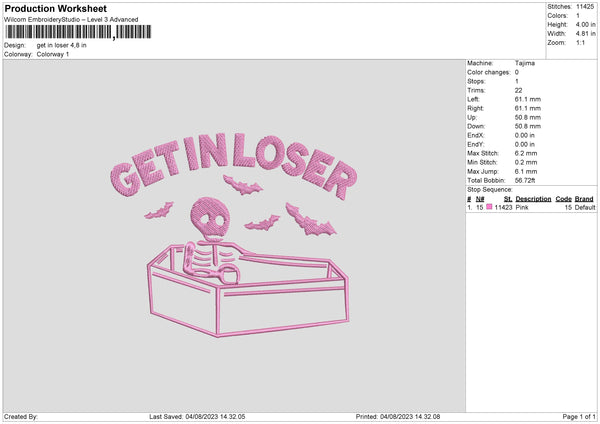Image resolution: width=600 pixels, height=424 pixels.
Task: Click the 'Created By:' footer label
Action: (x=21, y=416)
